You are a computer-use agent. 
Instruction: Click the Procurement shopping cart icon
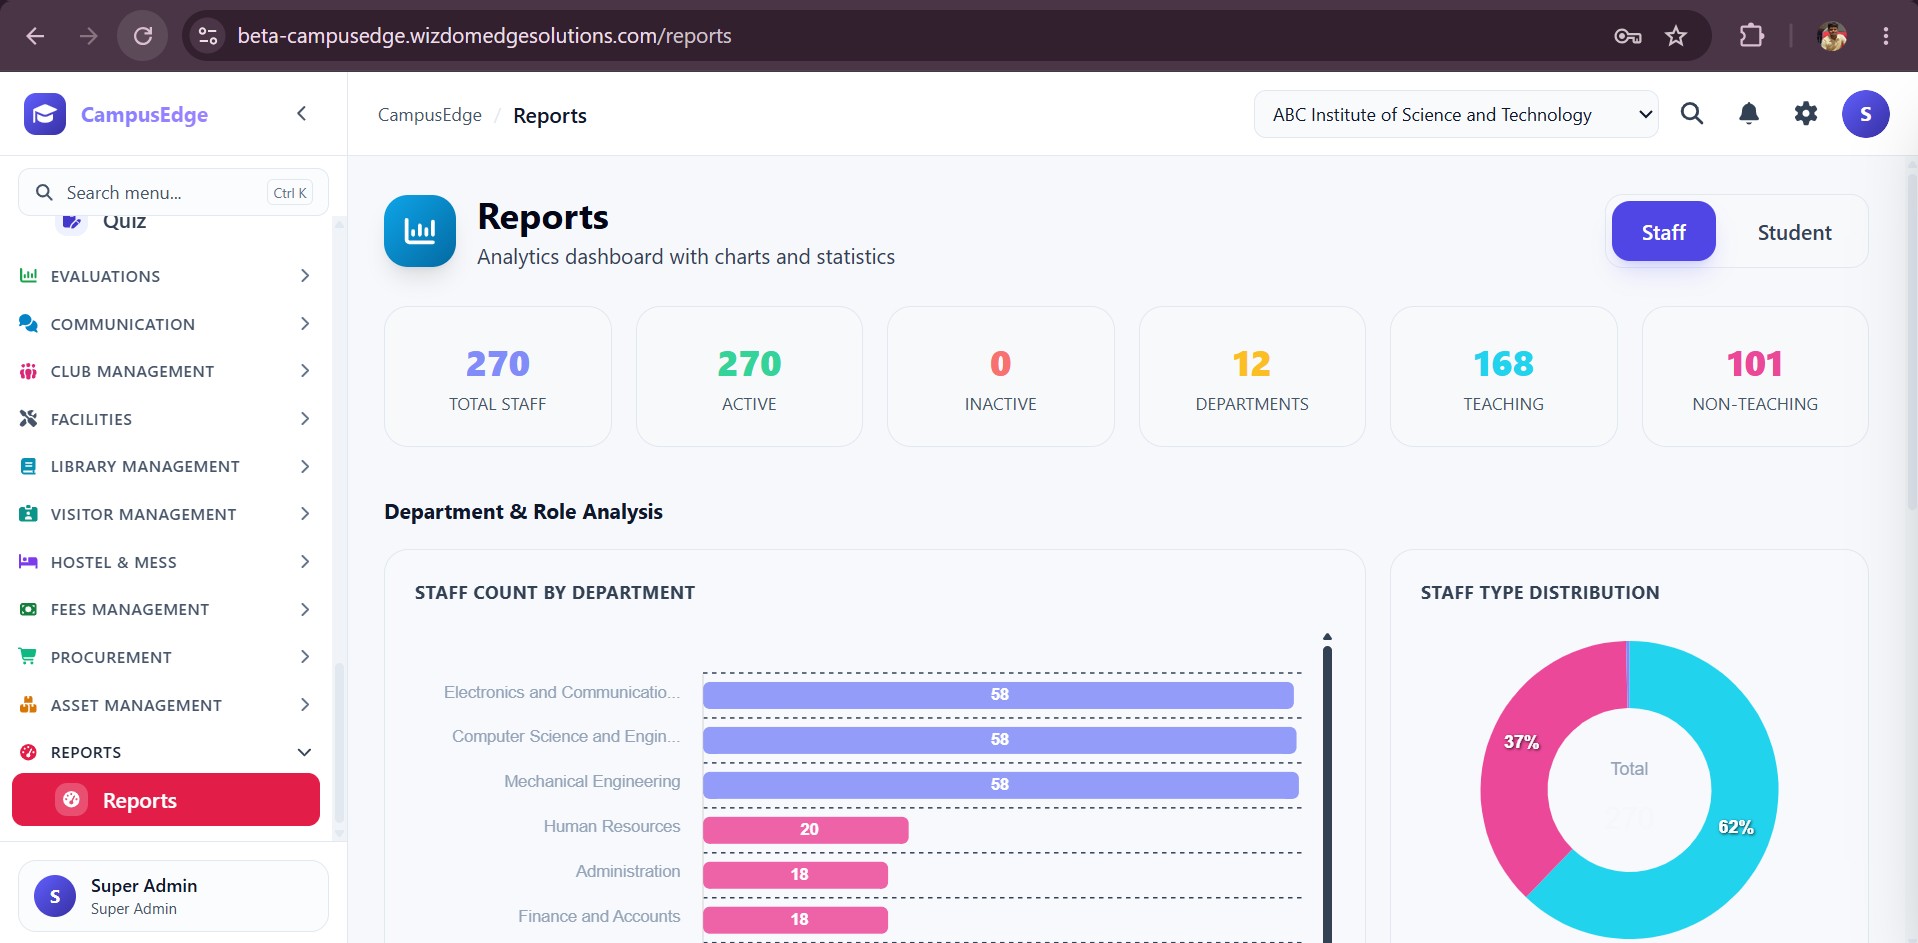28,656
